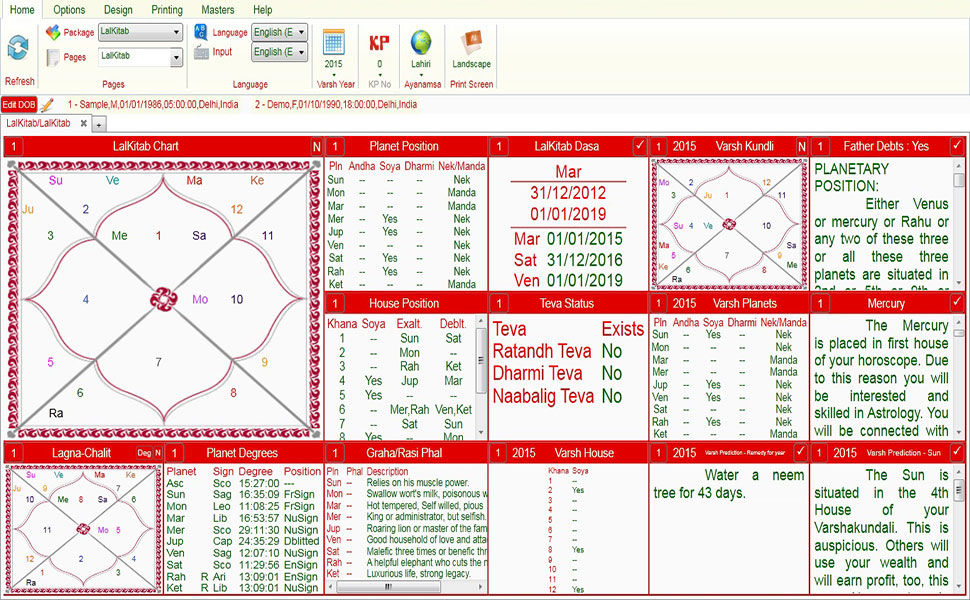The height and width of the screenshot is (600, 970).
Task: Open the Pages LalKitab dropdown
Action: [x=140, y=57]
